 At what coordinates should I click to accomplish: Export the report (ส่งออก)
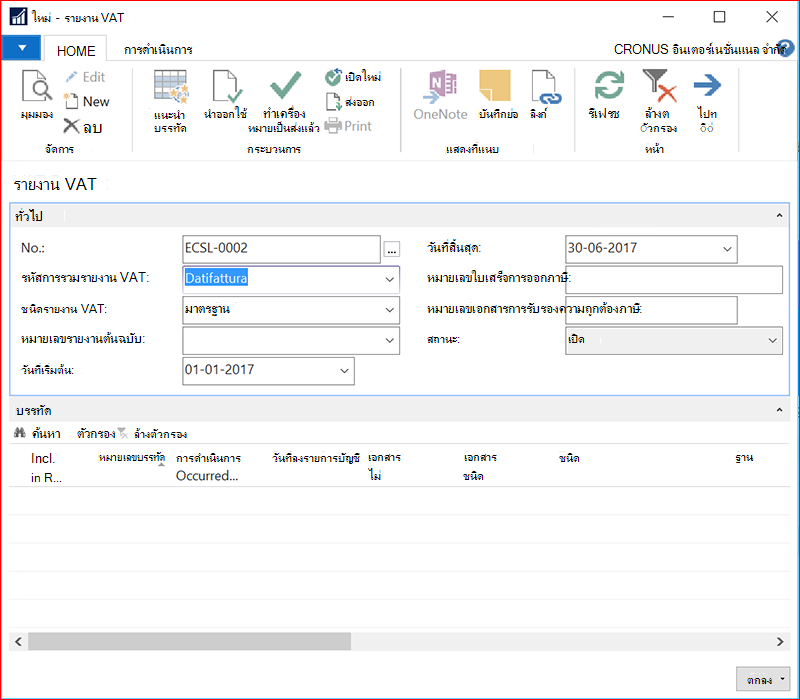point(350,102)
